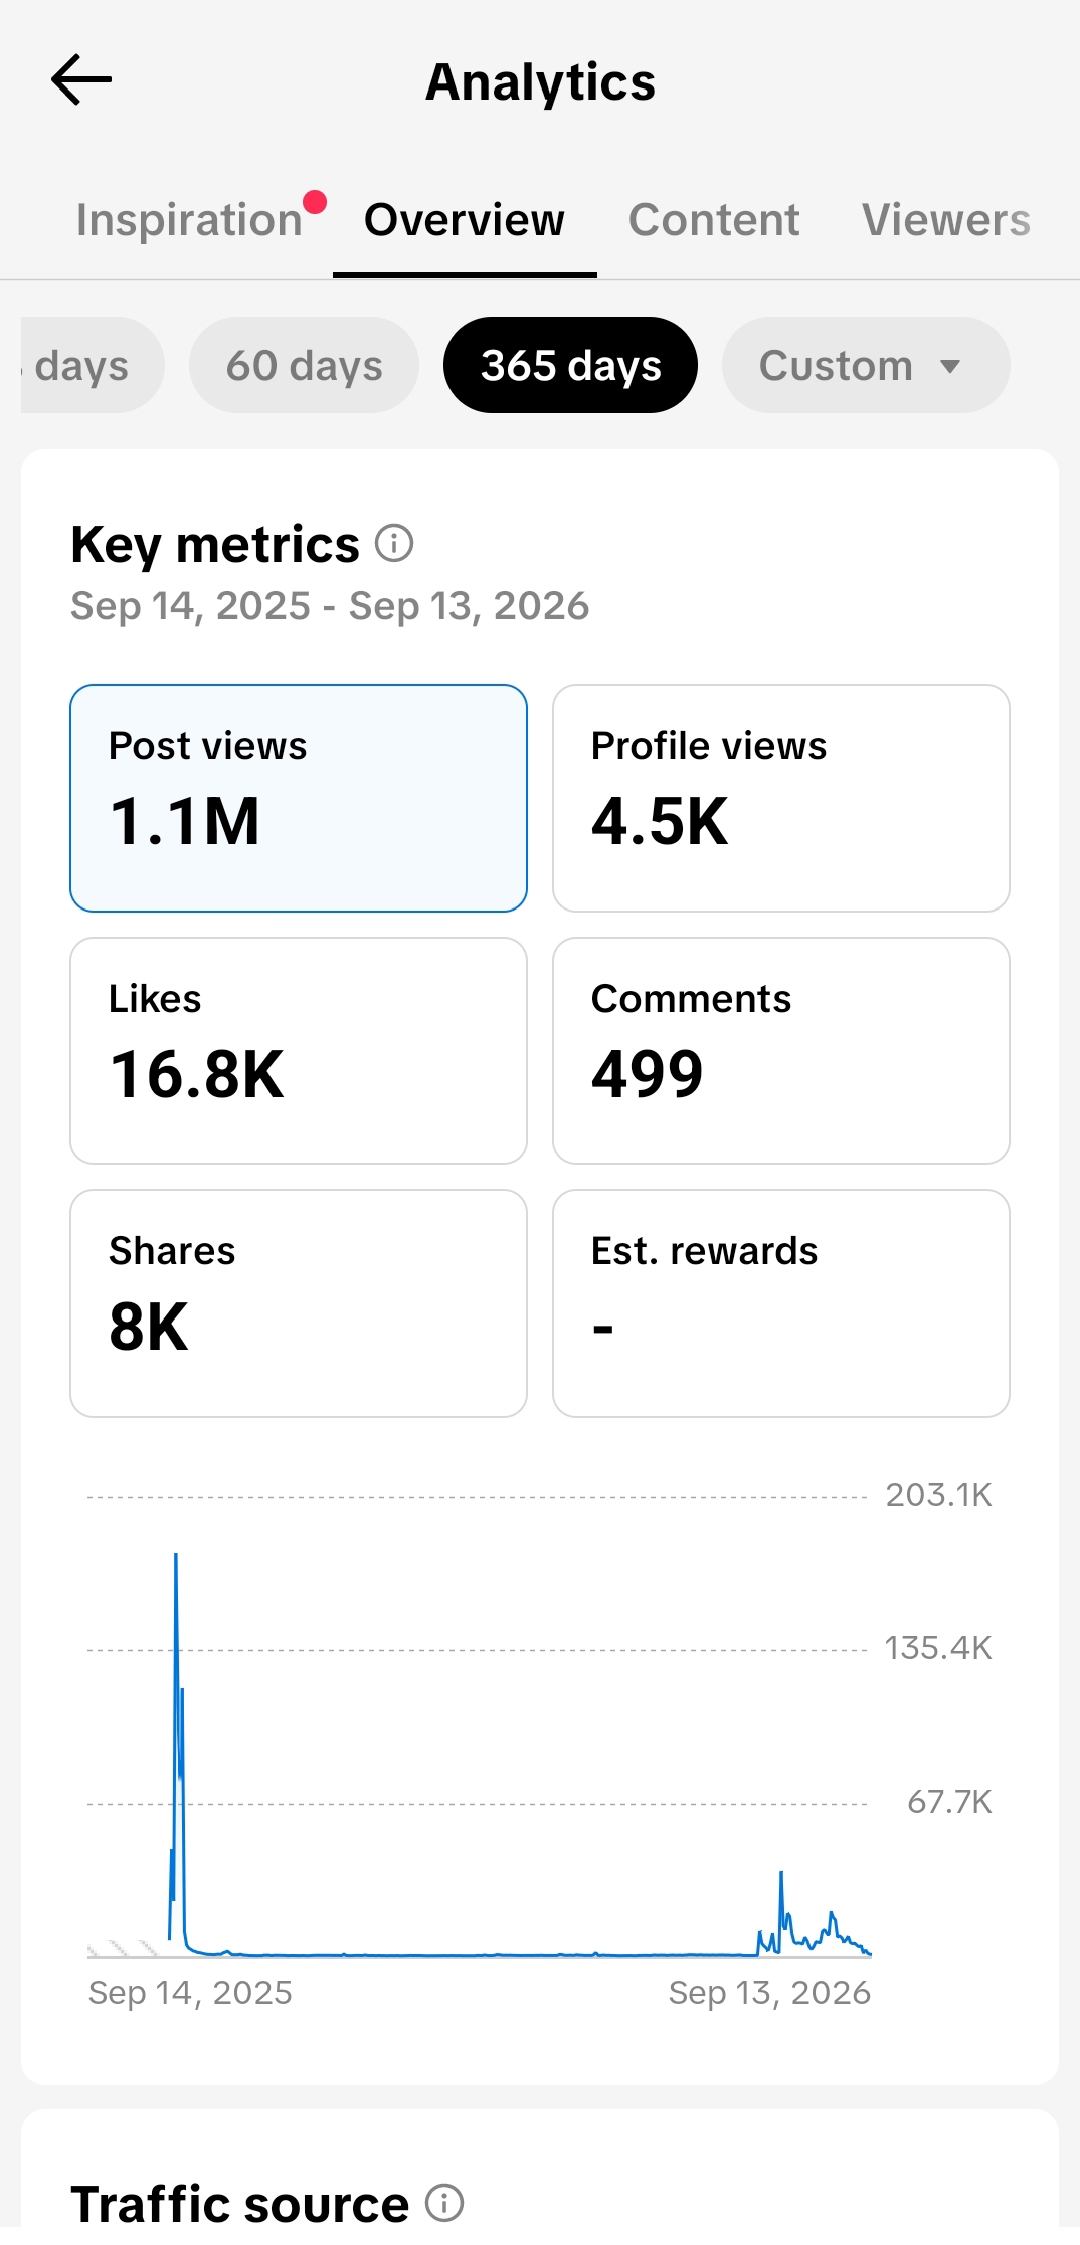This screenshot has height=2245, width=1080.
Task: Show the Profile views metric
Action: 781,798
